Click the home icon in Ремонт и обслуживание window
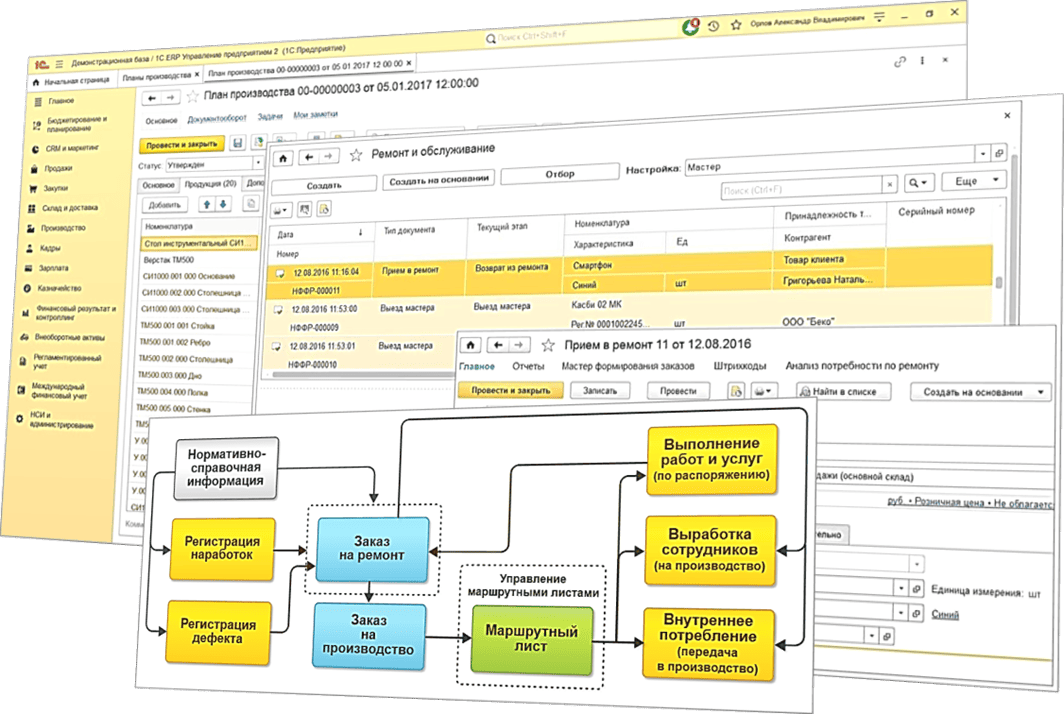 [x=285, y=157]
